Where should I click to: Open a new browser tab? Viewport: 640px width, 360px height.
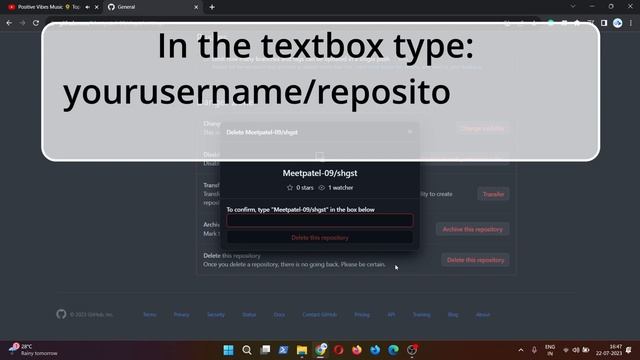pos(212,7)
